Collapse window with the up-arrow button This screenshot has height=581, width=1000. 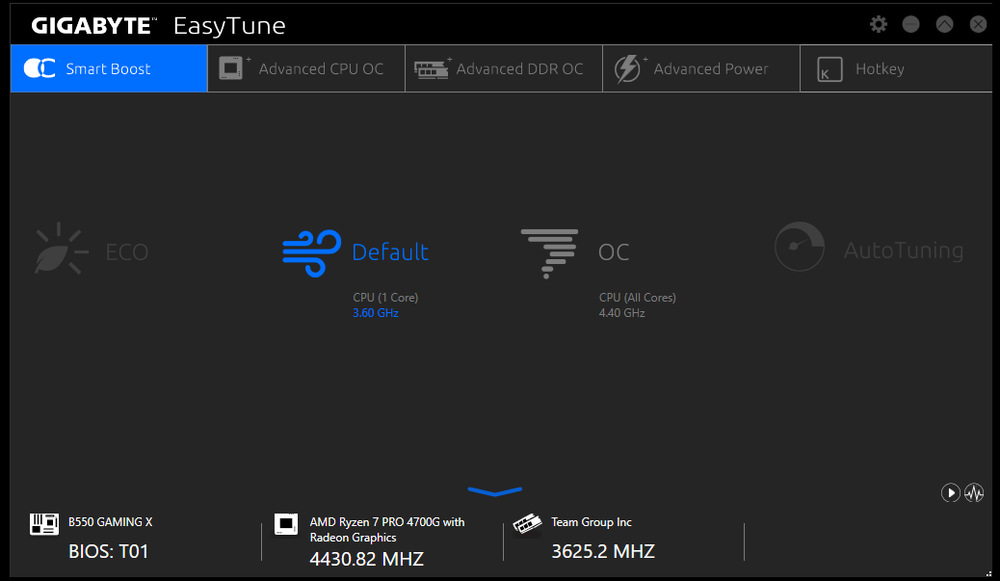coord(944,24)
